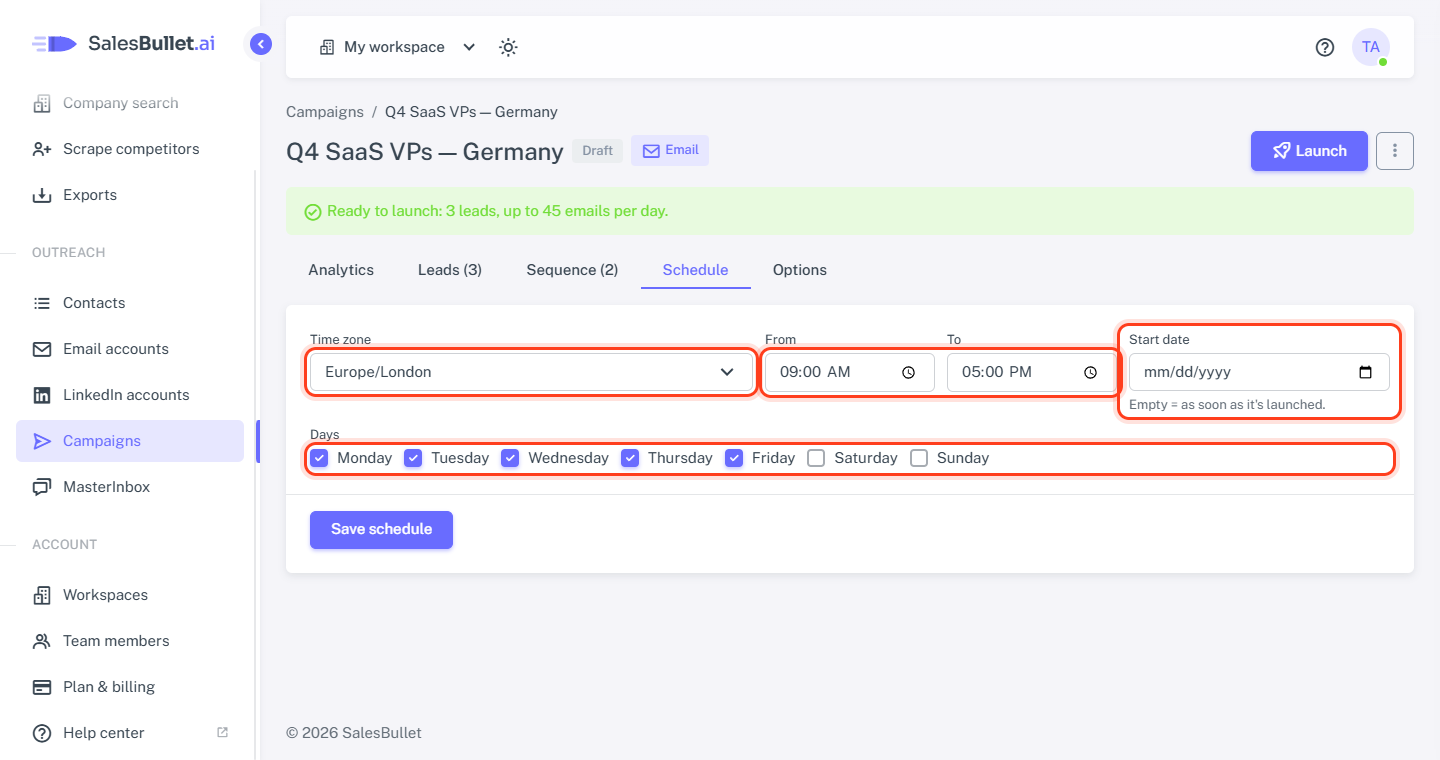The image size is (1440, 760).
Task: Click the Email channel badge
Action: tap(670, 151)
